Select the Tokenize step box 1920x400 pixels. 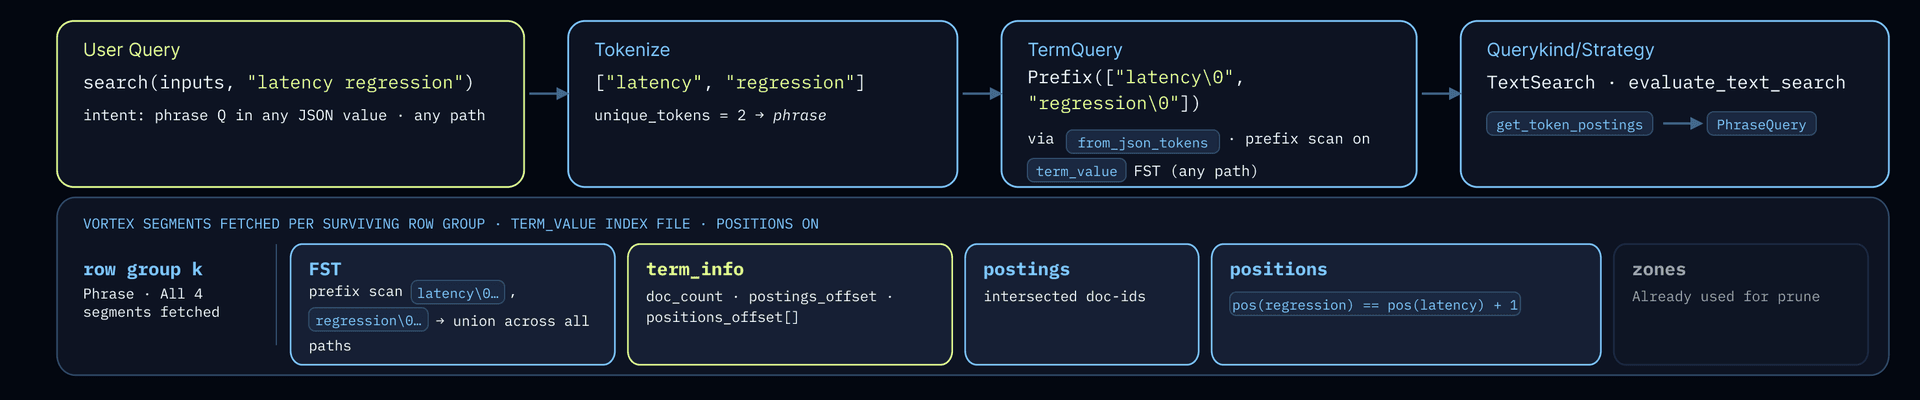(x=762, y=104)
